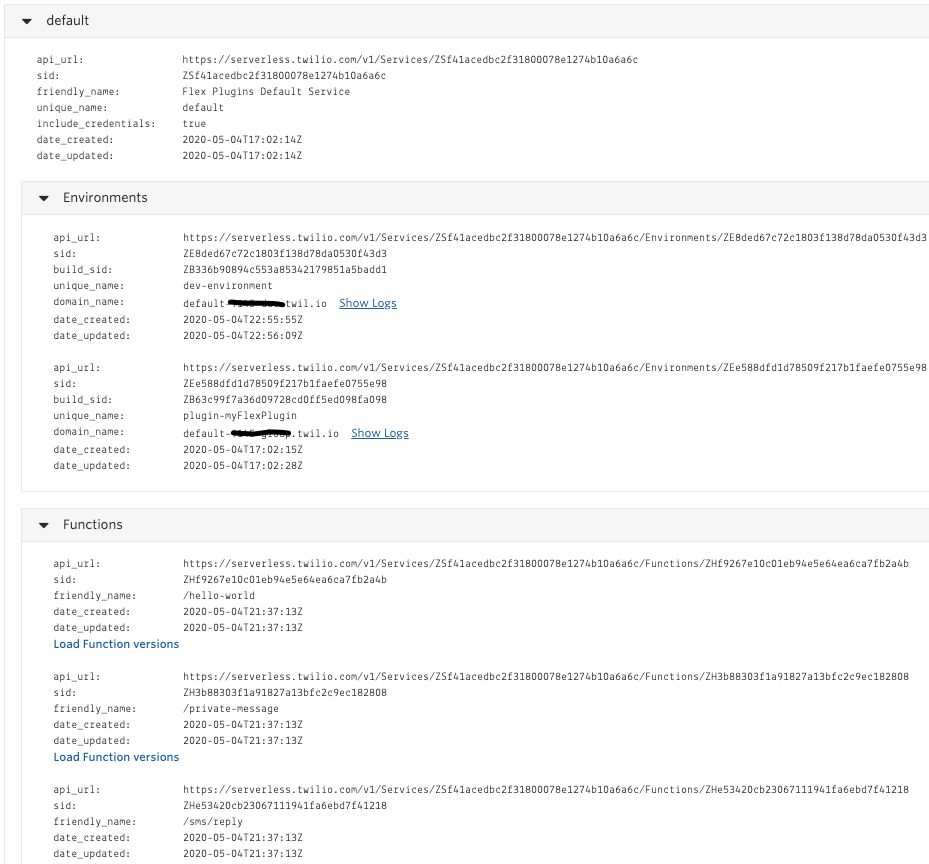
Task: Select function sid ZHe53420cb23067111941fa6ebd7f41218
Action: [285, 806]
